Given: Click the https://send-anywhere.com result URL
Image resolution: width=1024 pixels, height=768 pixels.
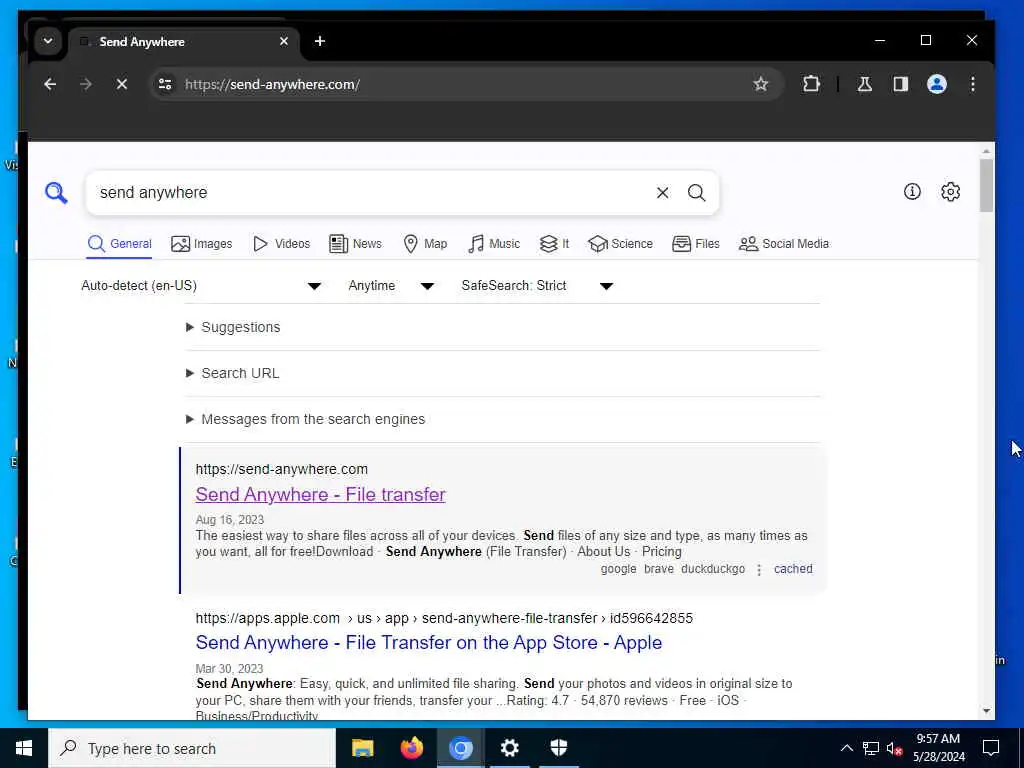Looking at the screenshot, I should [281, 469].
